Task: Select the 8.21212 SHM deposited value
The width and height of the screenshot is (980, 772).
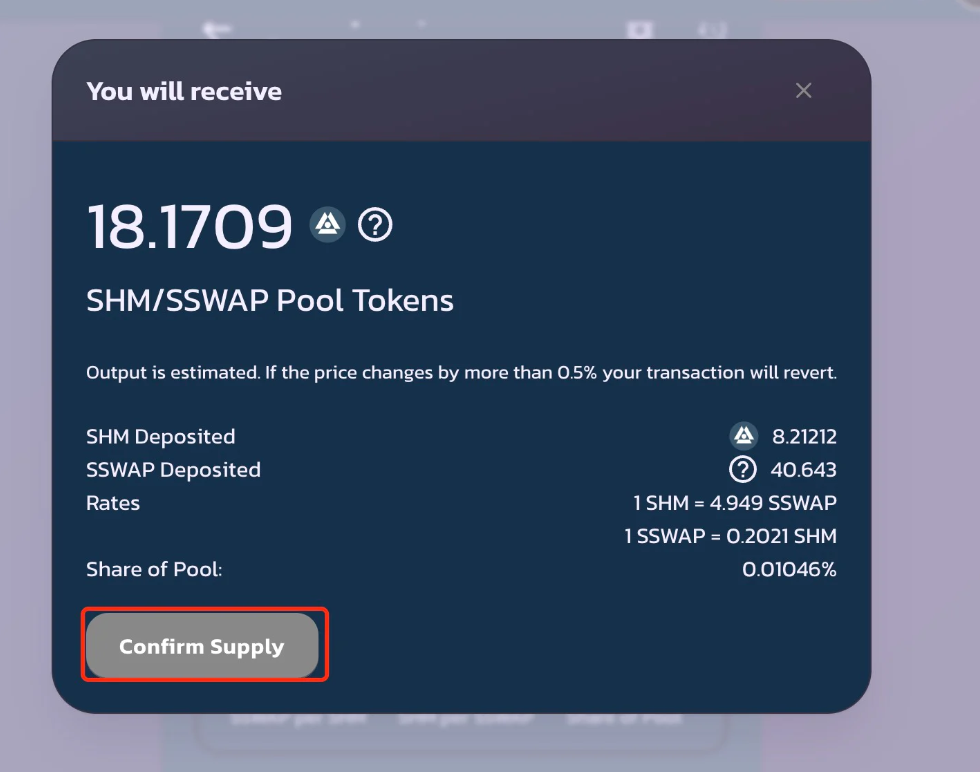Action: click(x=804, y=437)
